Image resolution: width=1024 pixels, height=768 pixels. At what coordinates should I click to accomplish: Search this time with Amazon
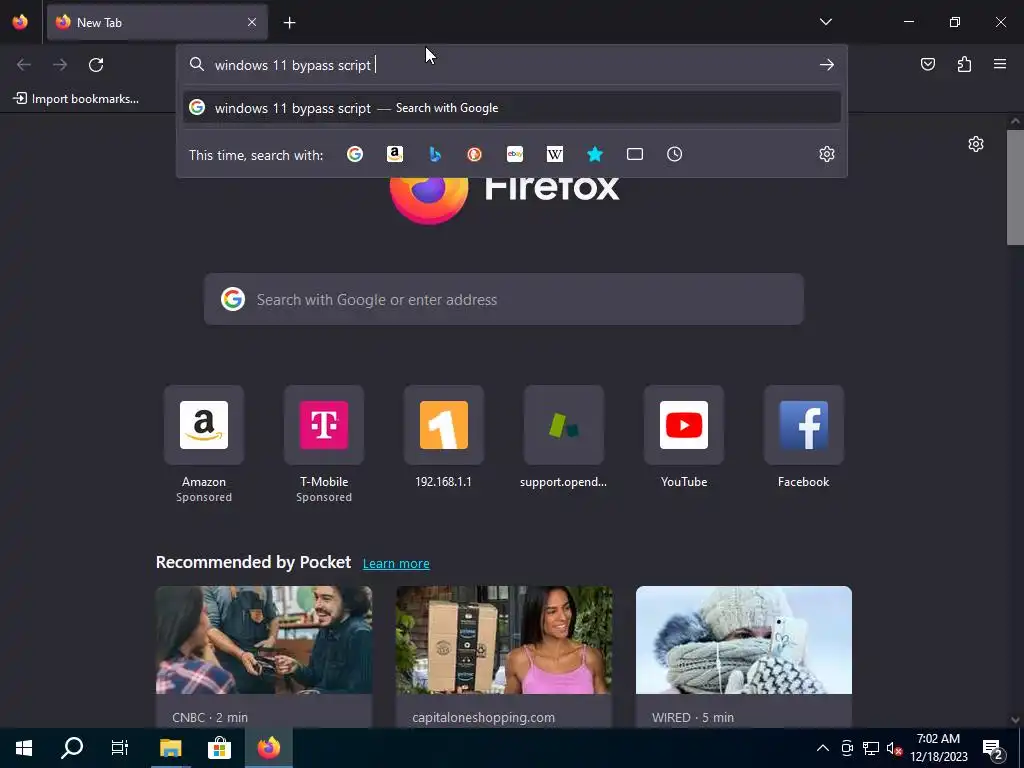394,154
